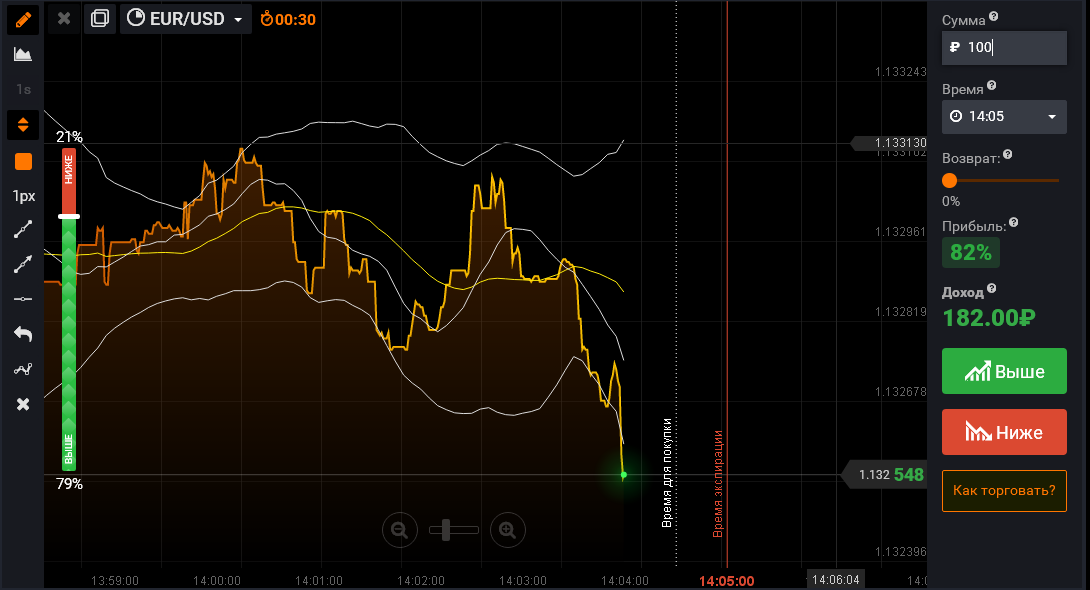Click help icon next to Сумма
Screen dimensions: 1090x590
[993, 18]
